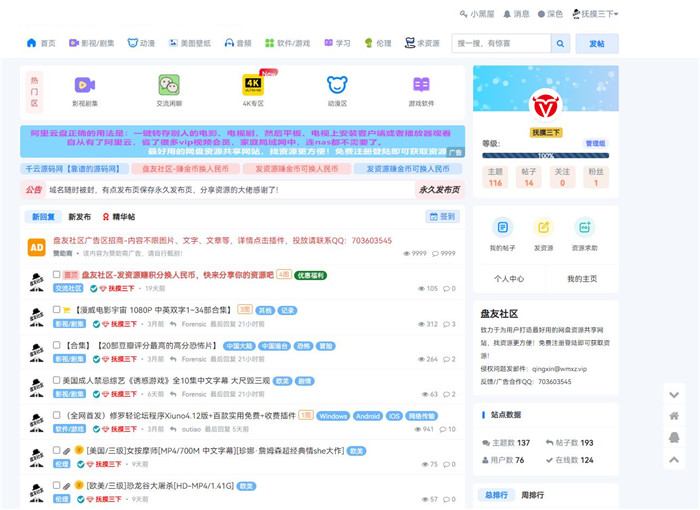
Task: Open the 动漫区 bear icon
Action: tap(337, 85)
